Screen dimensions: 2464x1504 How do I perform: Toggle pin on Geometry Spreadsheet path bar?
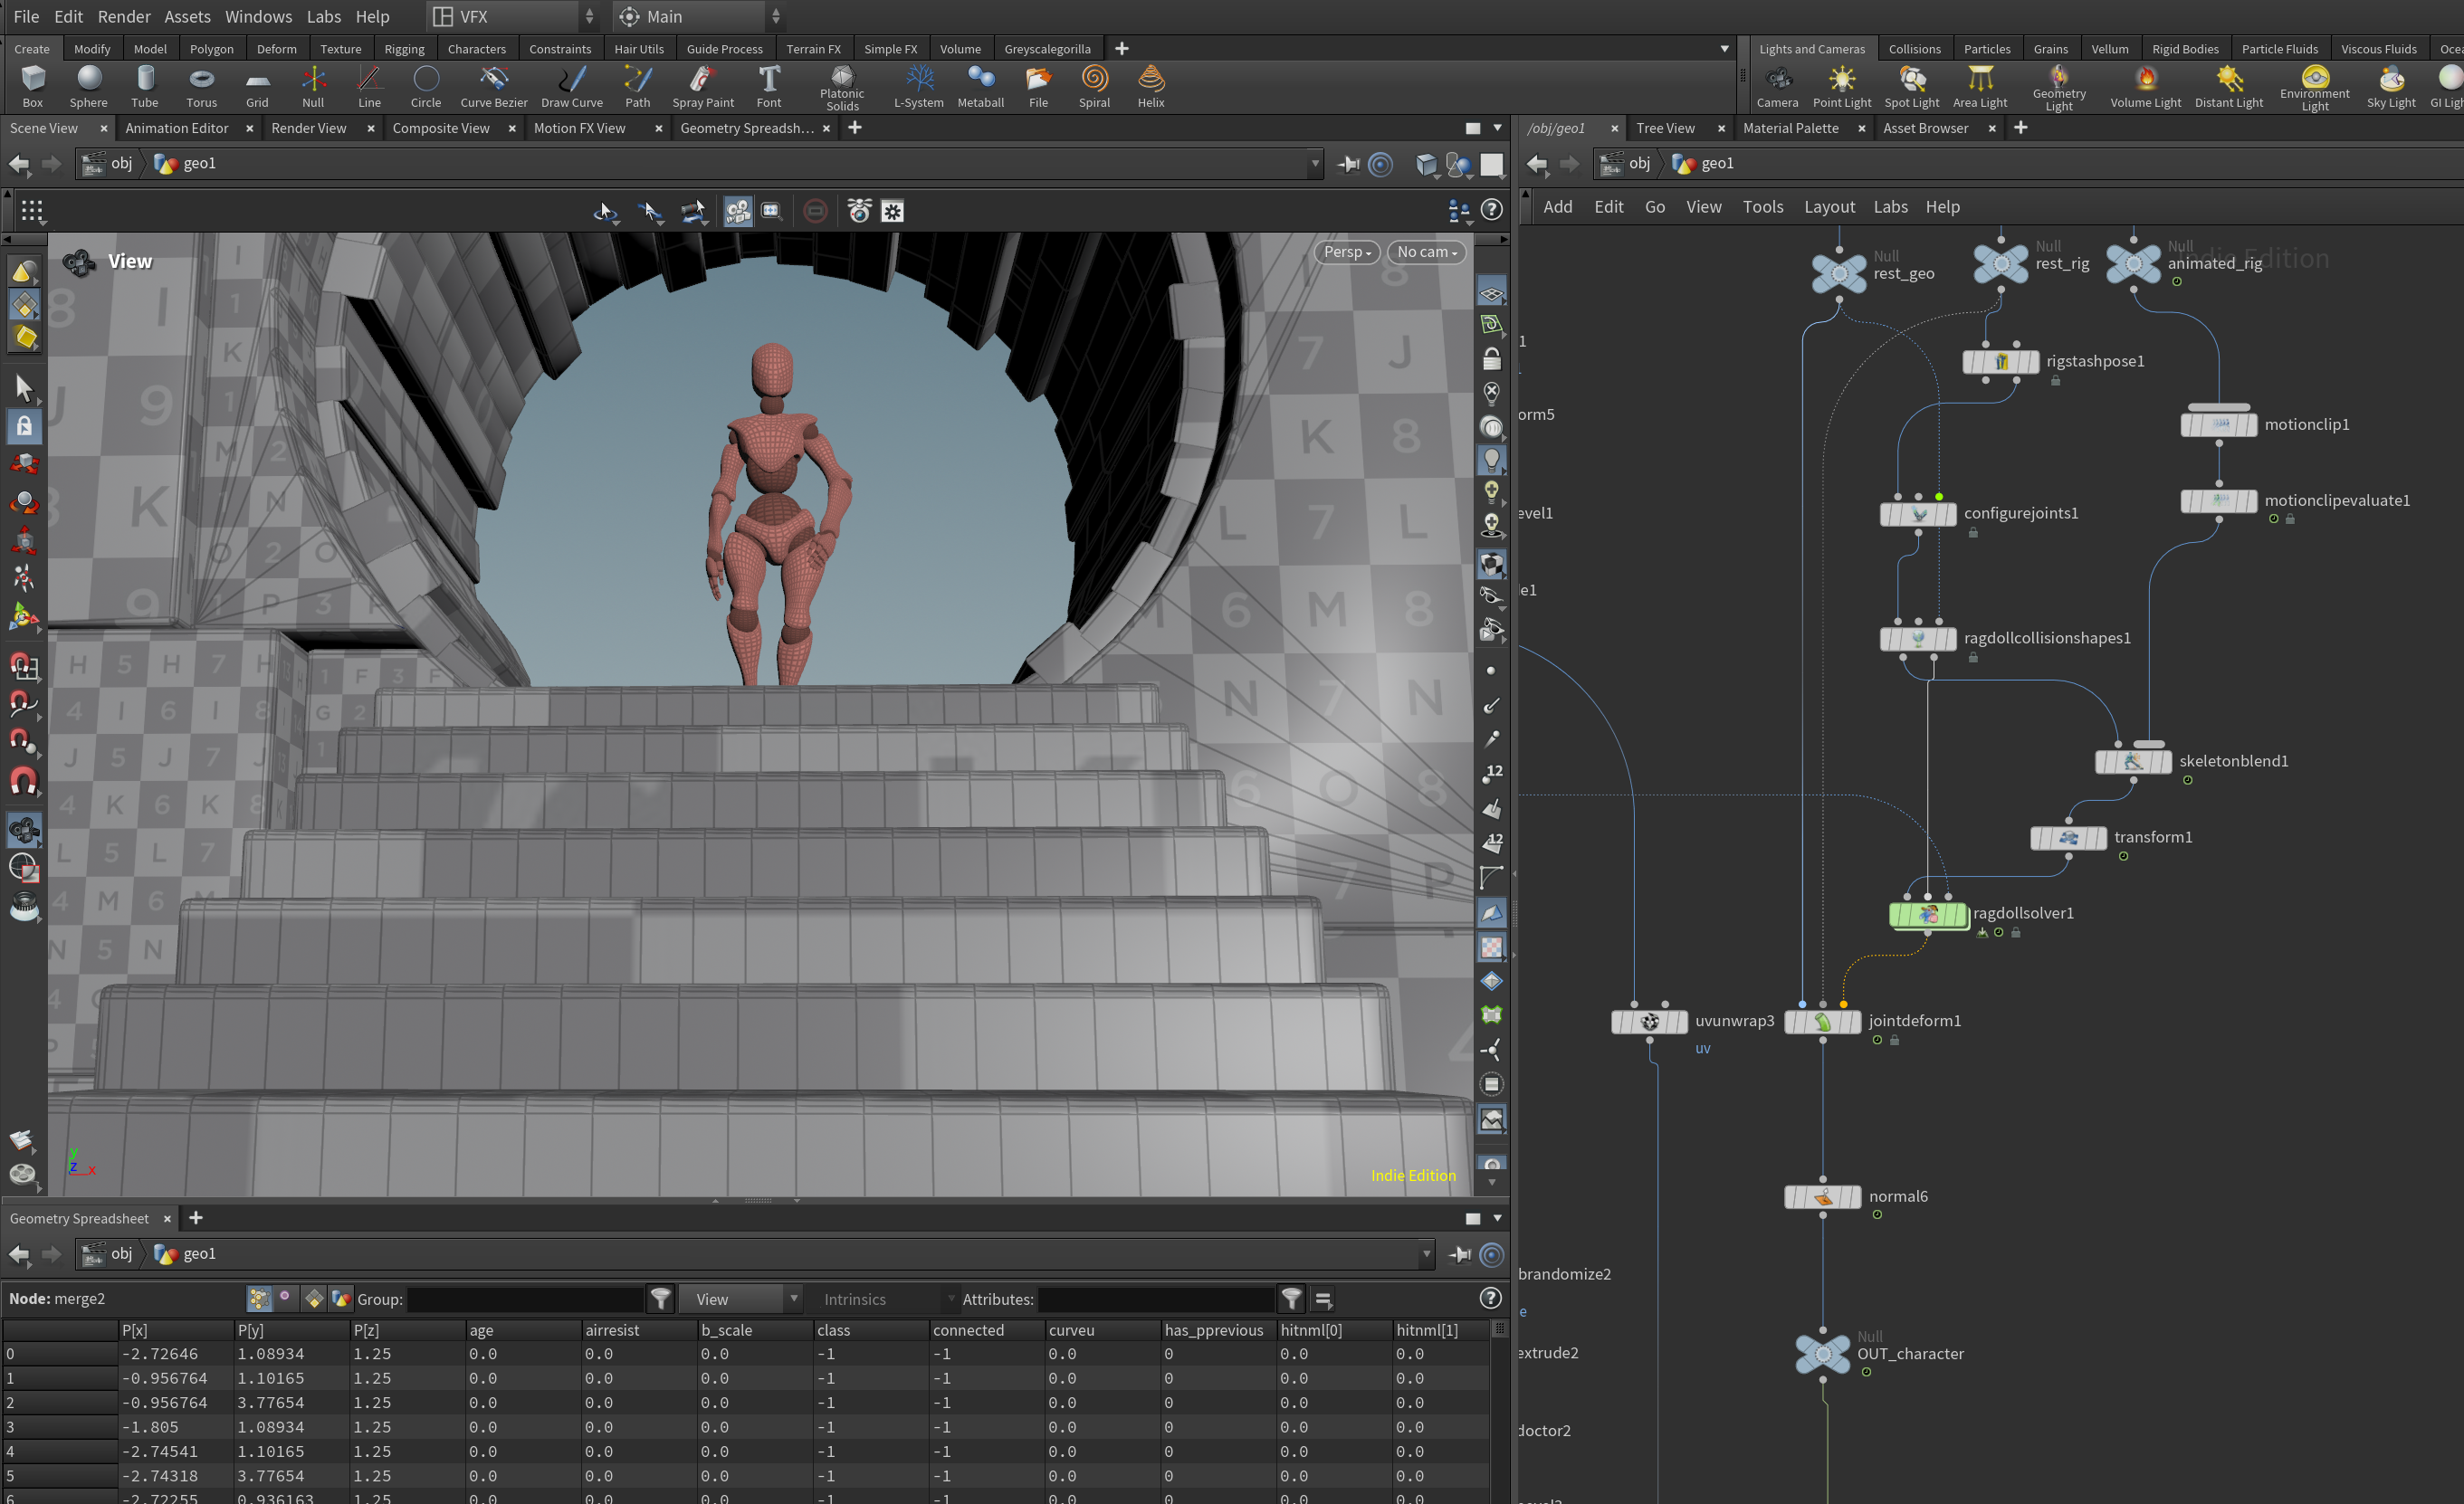1460,1254
